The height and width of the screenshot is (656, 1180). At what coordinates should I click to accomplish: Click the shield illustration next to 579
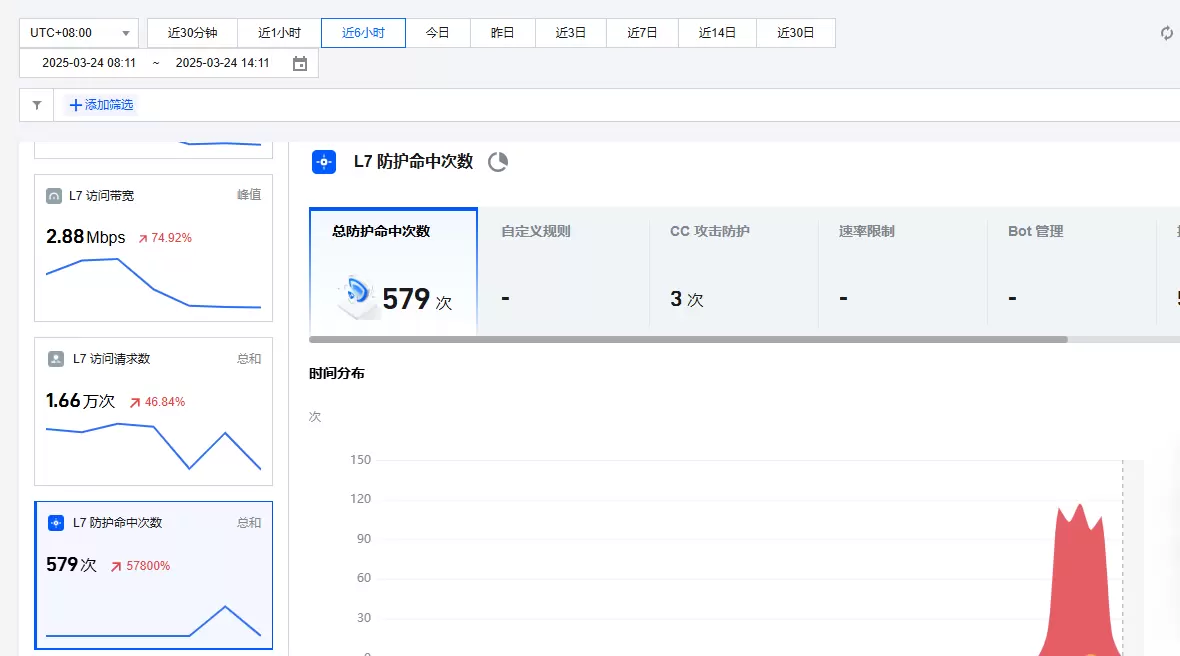pyautogui.click(x=357, y=296)
